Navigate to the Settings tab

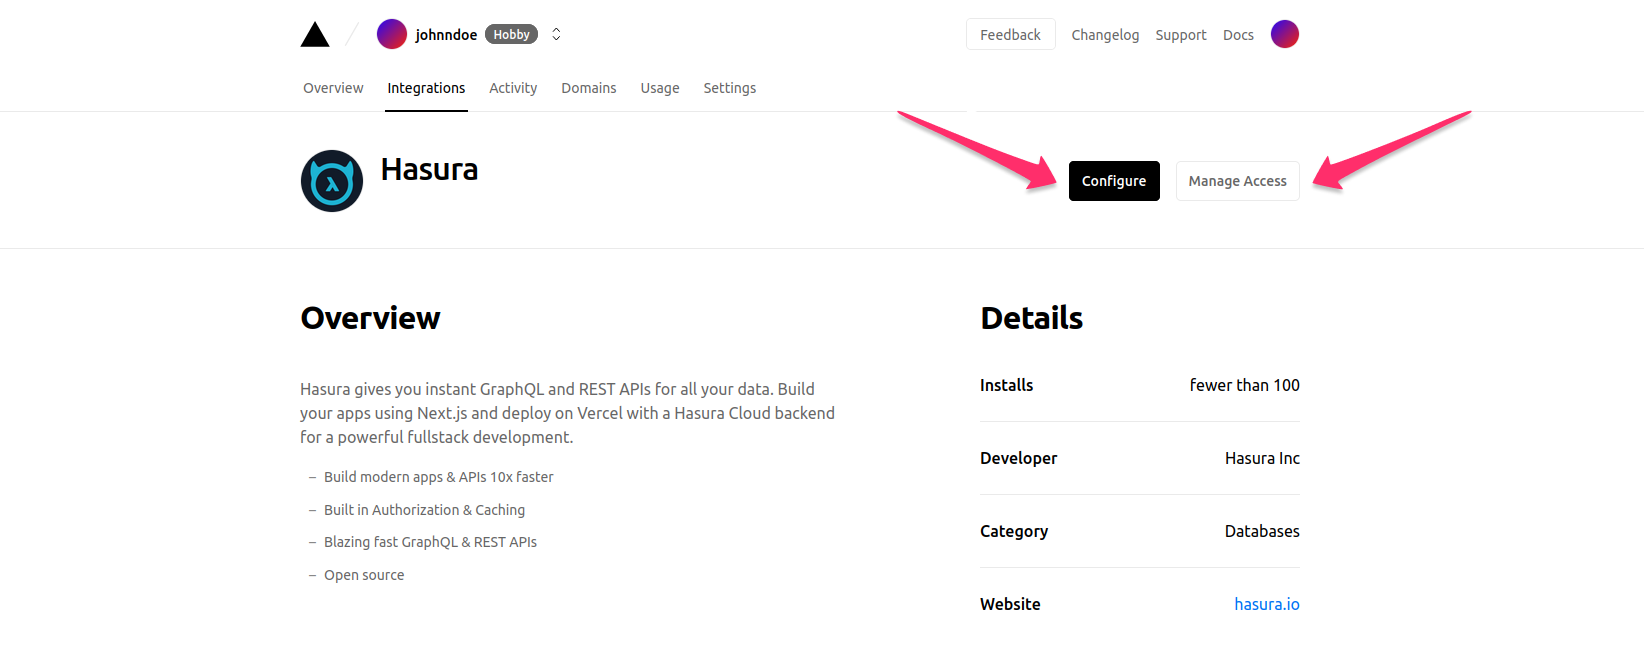tap(729, 88)
